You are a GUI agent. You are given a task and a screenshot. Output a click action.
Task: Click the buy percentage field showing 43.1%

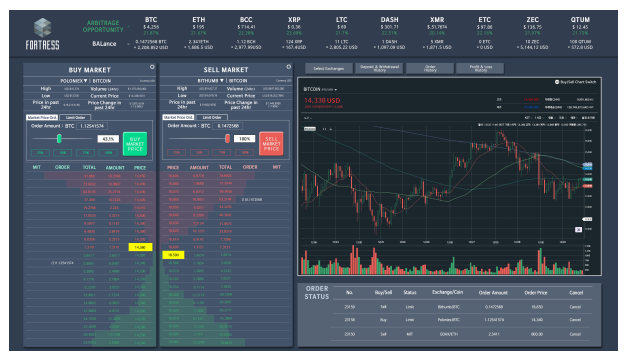pos(108,139)
